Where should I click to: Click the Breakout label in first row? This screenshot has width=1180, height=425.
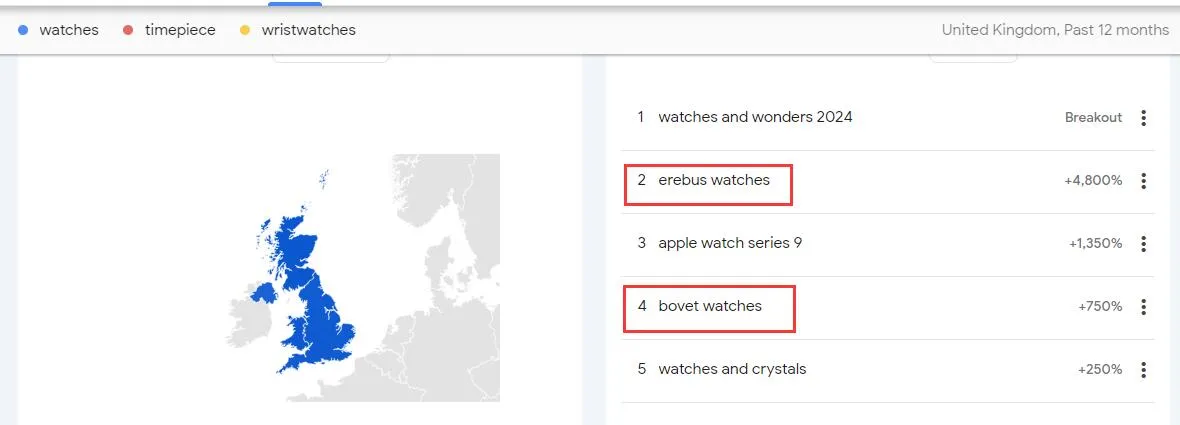(1093, 118)
